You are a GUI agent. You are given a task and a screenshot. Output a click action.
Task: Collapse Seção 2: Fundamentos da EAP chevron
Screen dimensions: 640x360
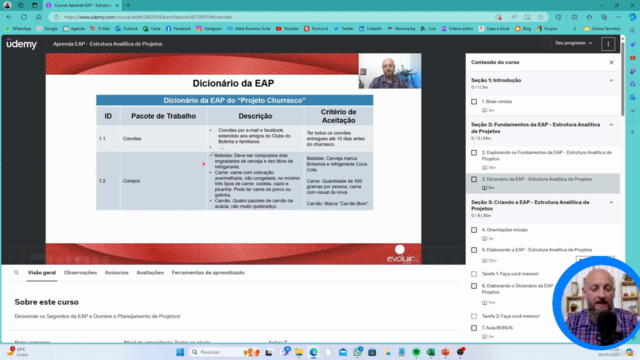[611, 125]
